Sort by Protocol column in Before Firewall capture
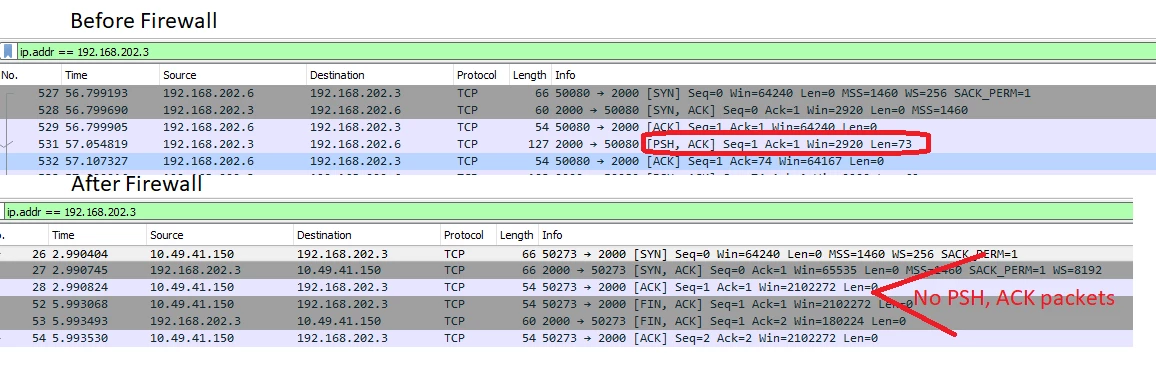Image resolution: width=1156 pixels, height=391 pixels. [481, 75]
